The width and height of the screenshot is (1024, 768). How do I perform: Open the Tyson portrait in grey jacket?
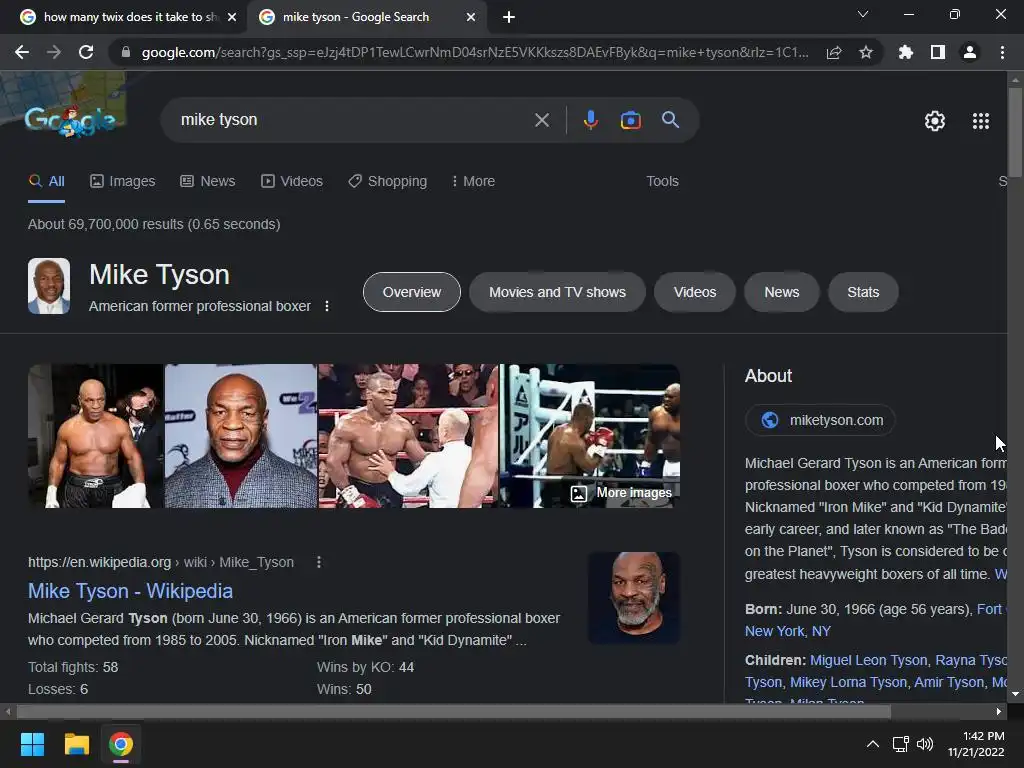240,436
